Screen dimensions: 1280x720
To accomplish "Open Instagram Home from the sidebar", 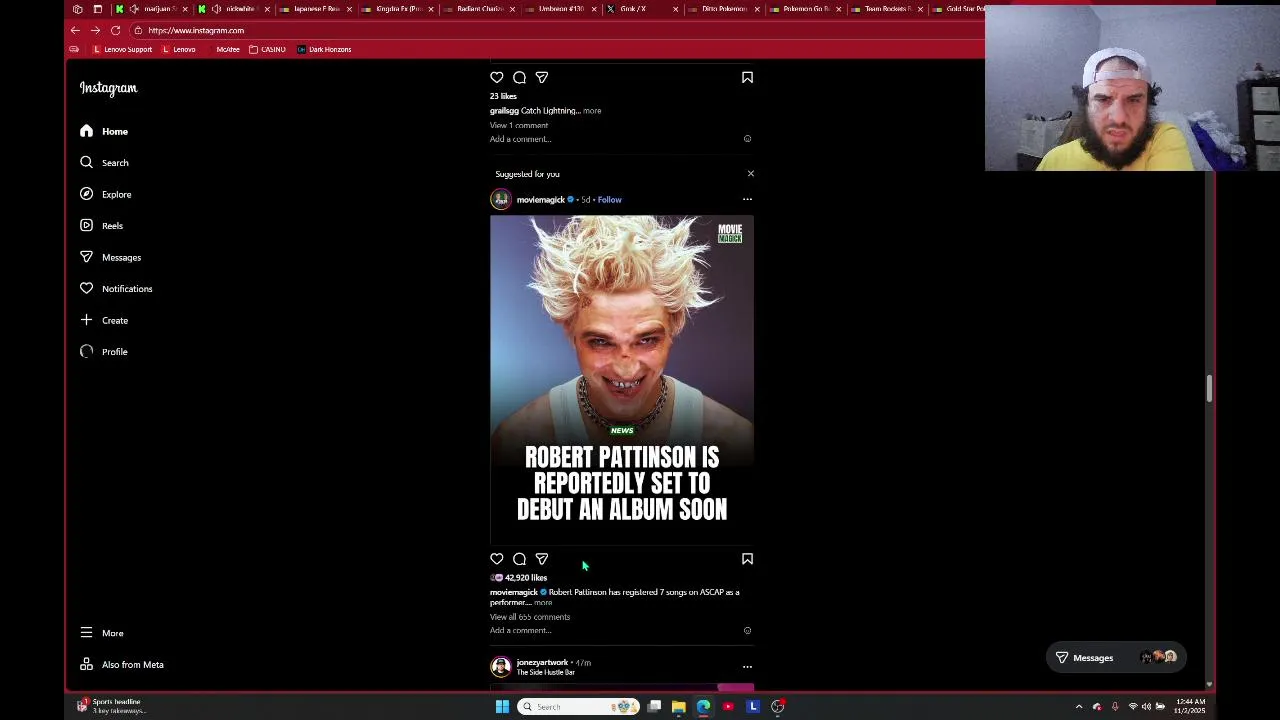I will pyautogui.click(x=104, y=131).
